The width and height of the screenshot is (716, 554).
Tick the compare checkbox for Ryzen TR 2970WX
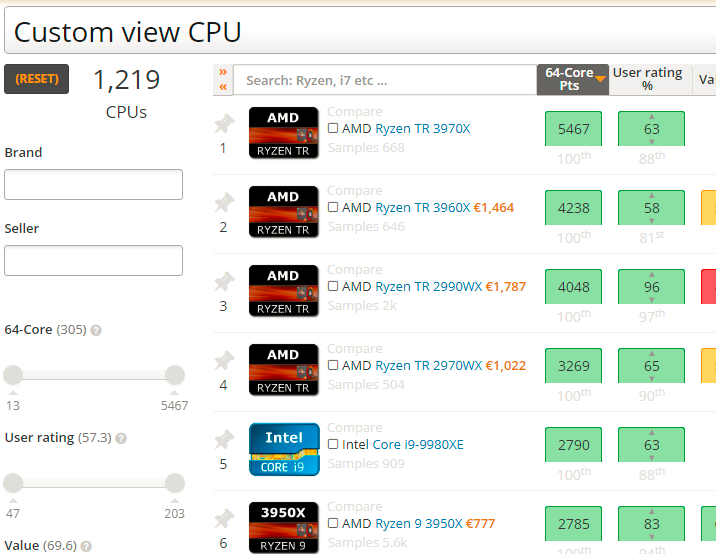[333, 365]
